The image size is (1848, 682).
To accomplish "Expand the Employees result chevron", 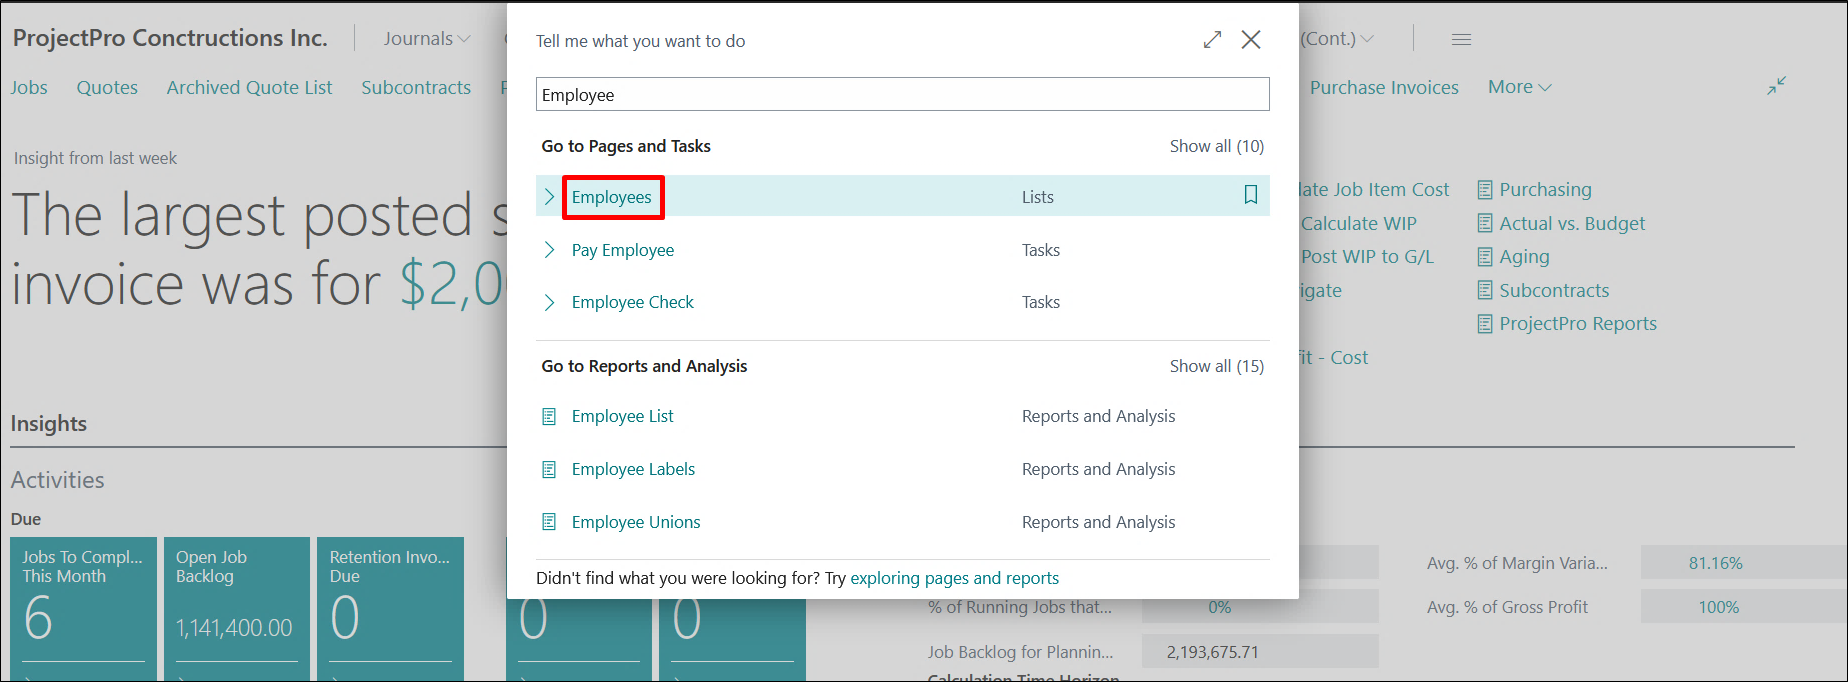I will tap(549, 197).
